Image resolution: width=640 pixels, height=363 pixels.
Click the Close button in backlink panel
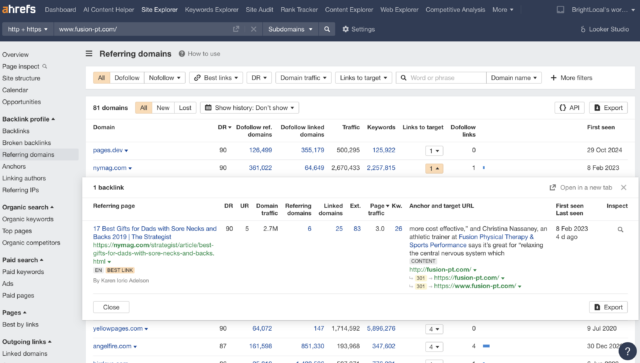tap(111, 307)
